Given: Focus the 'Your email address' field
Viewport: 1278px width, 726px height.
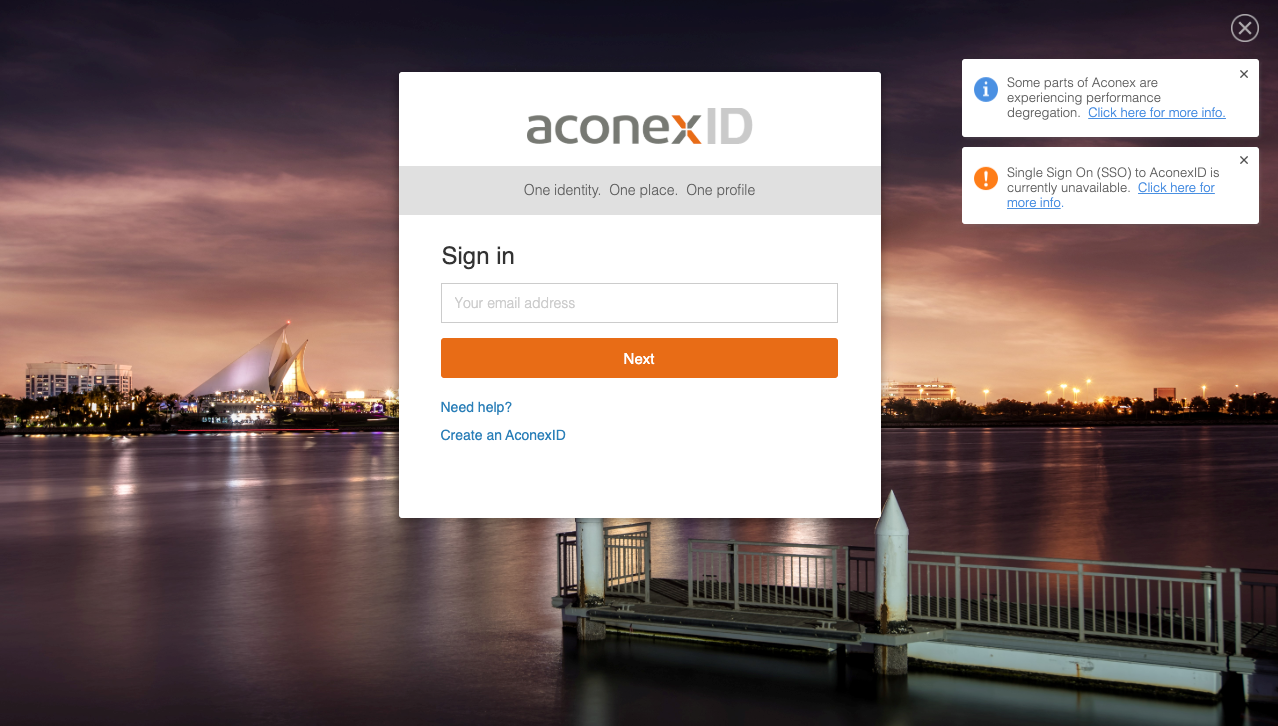Looking at the screenshot, I should pos(639,303).
